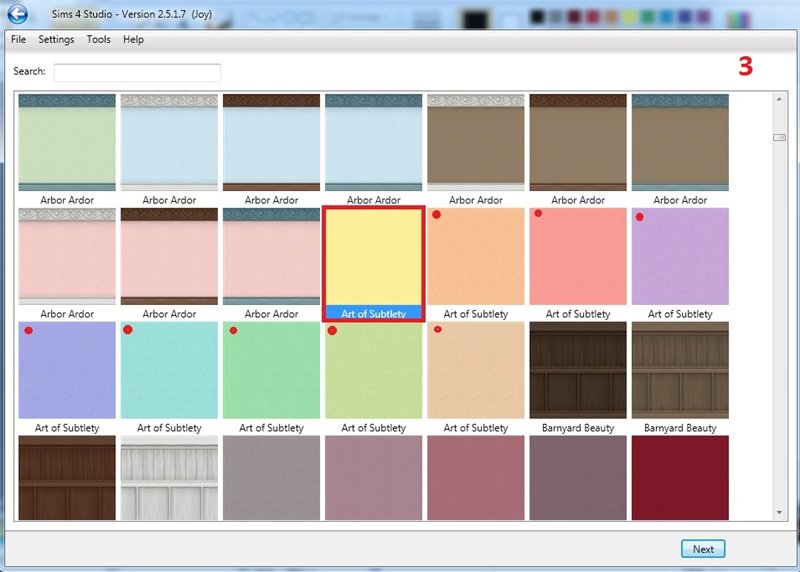Click the vertical scrollbar thumb
Screen dimensions: 800x572
[x=780, y=137]
